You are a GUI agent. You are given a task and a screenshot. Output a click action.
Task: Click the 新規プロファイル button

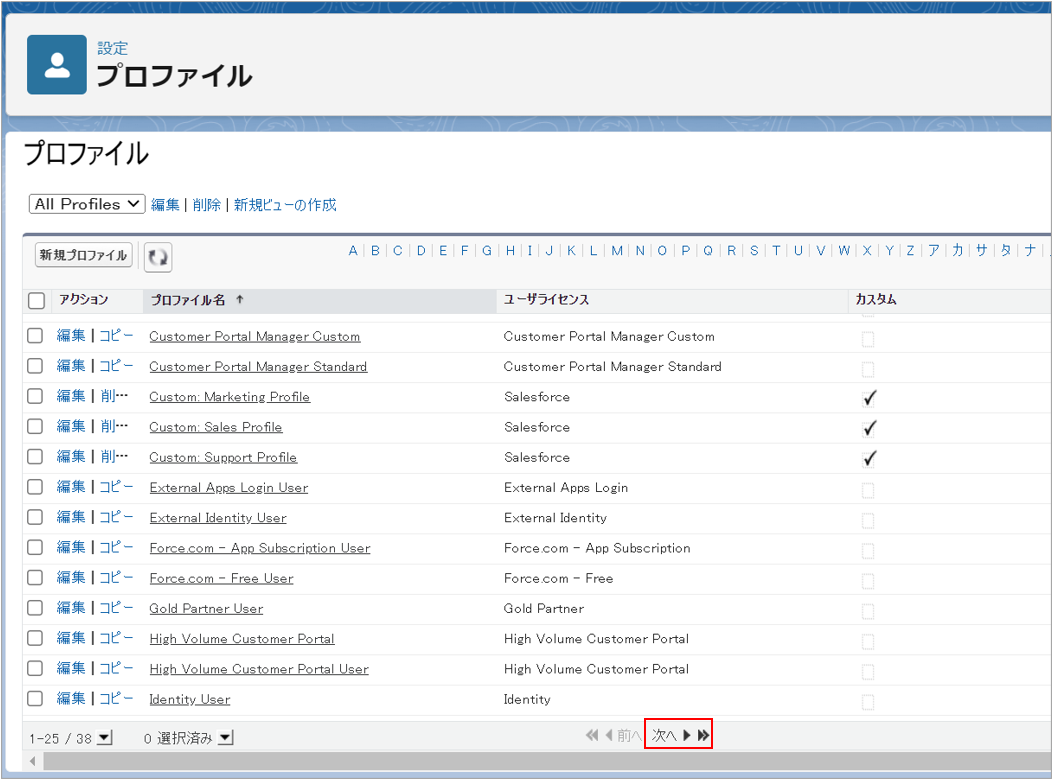[83, 256]
